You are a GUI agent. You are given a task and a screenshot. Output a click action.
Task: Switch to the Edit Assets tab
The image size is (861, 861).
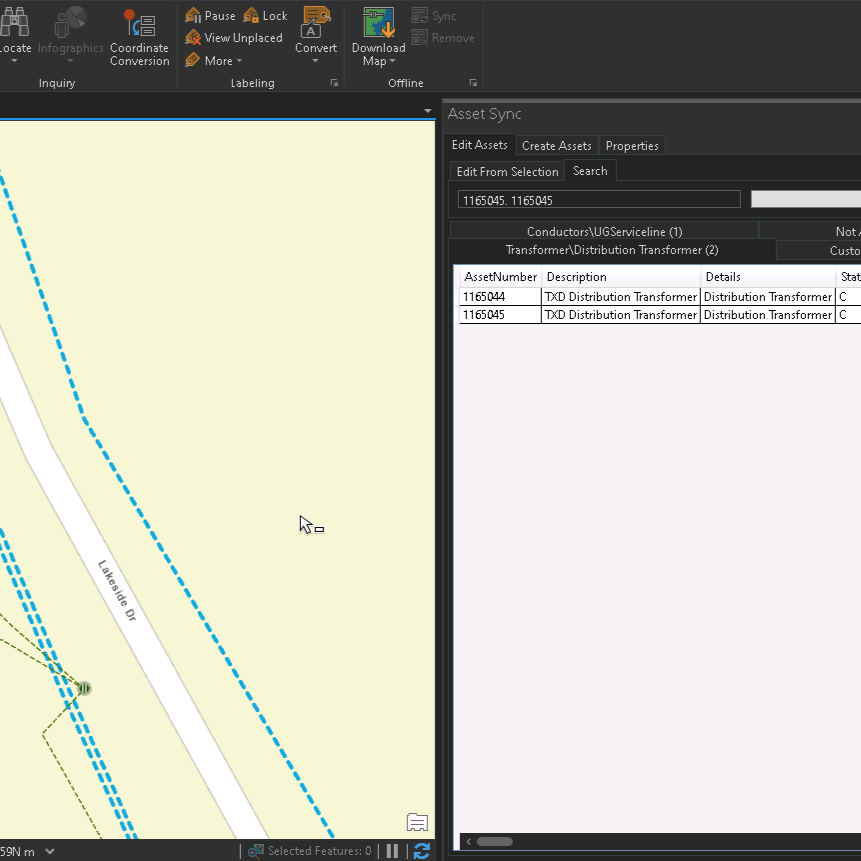[479, 145]
